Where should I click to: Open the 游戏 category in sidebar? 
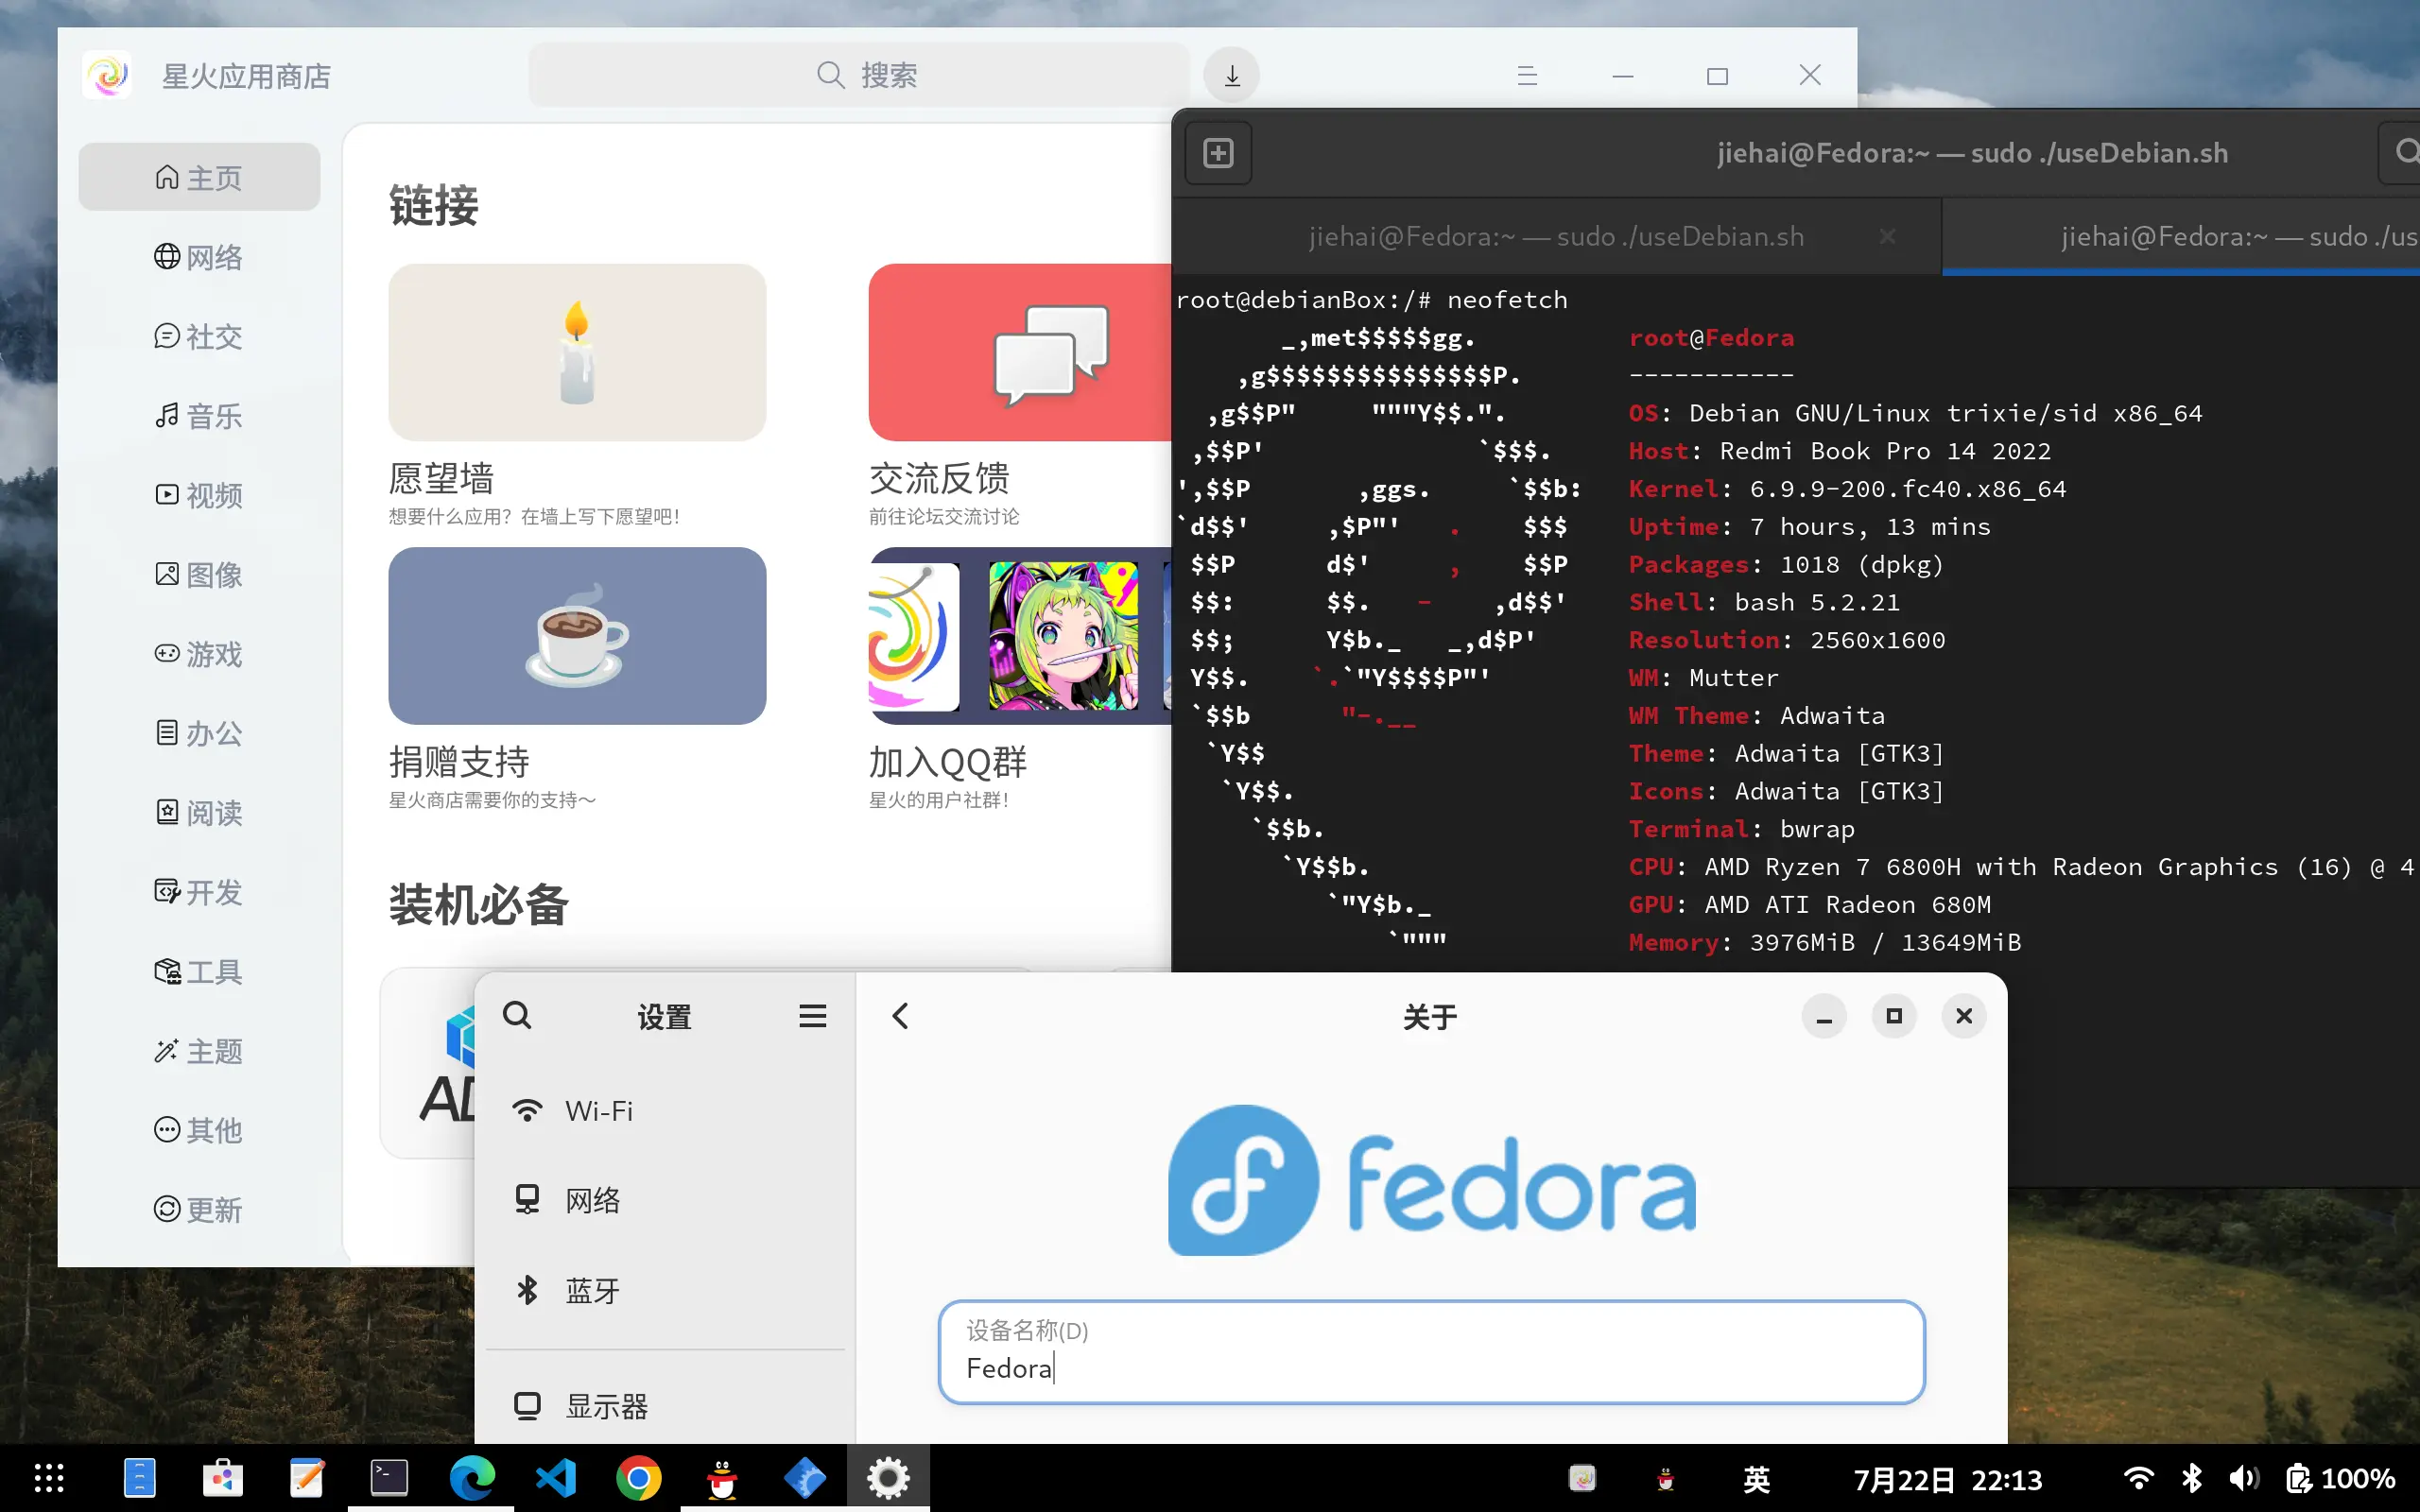pyautogui.click(x=199, y=654)
